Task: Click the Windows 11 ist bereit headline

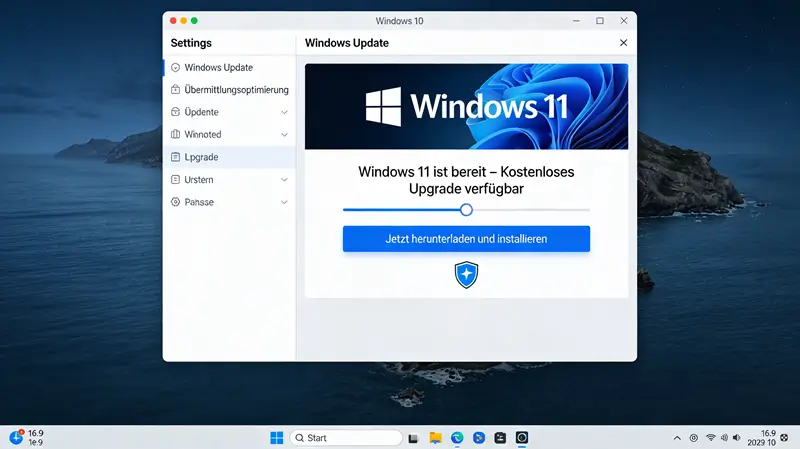Action: 466,180
